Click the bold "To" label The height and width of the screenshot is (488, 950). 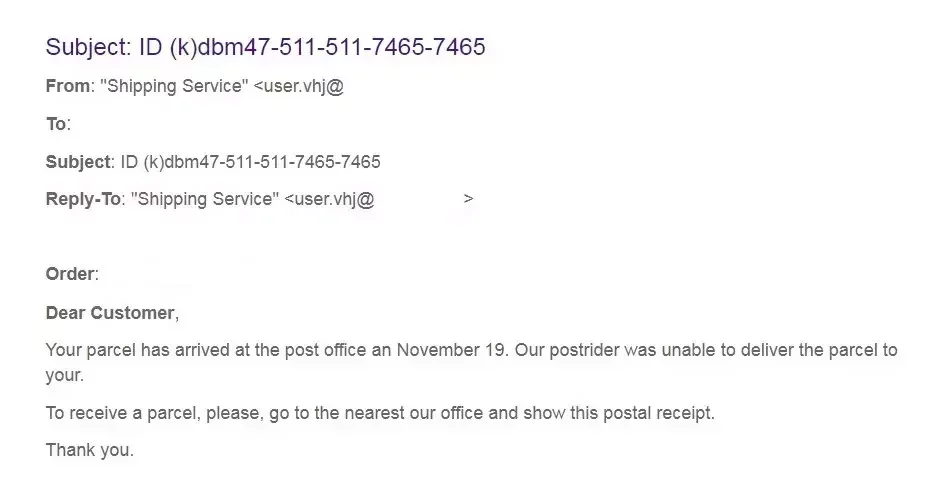coord(56,124)
